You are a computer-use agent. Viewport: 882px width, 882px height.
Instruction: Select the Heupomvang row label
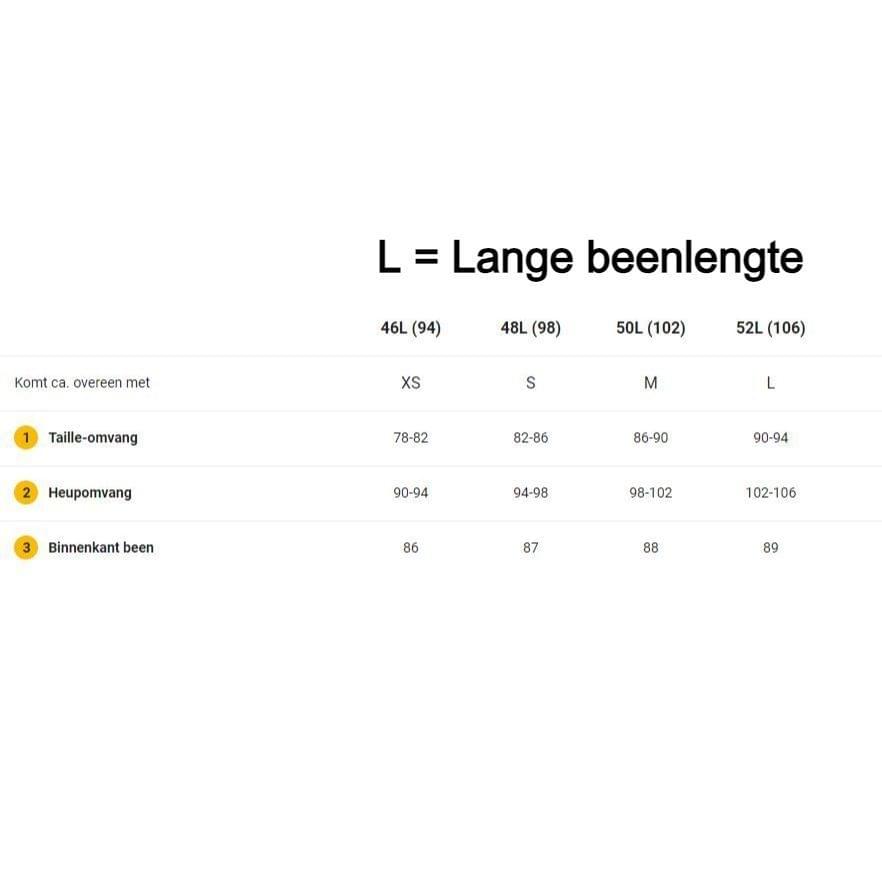(x=90, y=493)
